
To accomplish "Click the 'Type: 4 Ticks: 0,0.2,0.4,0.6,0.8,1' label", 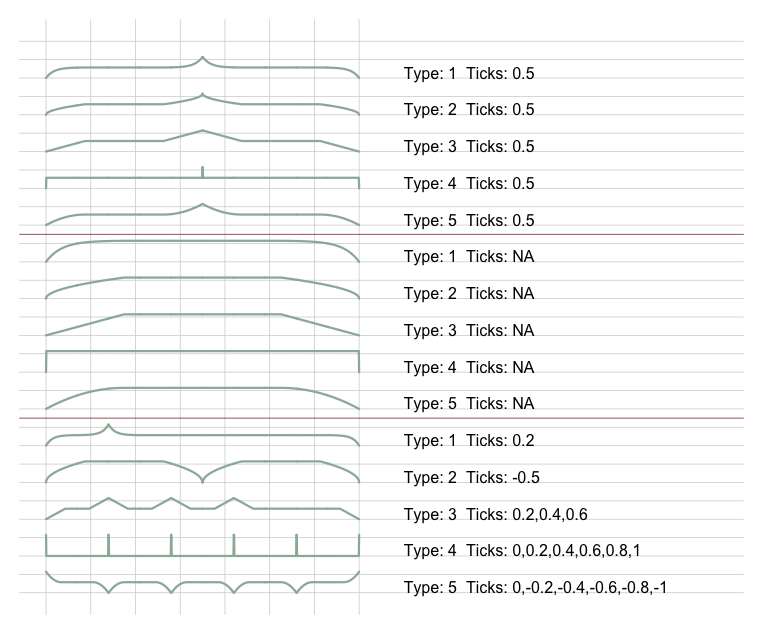I will click(x=522, y=550).
